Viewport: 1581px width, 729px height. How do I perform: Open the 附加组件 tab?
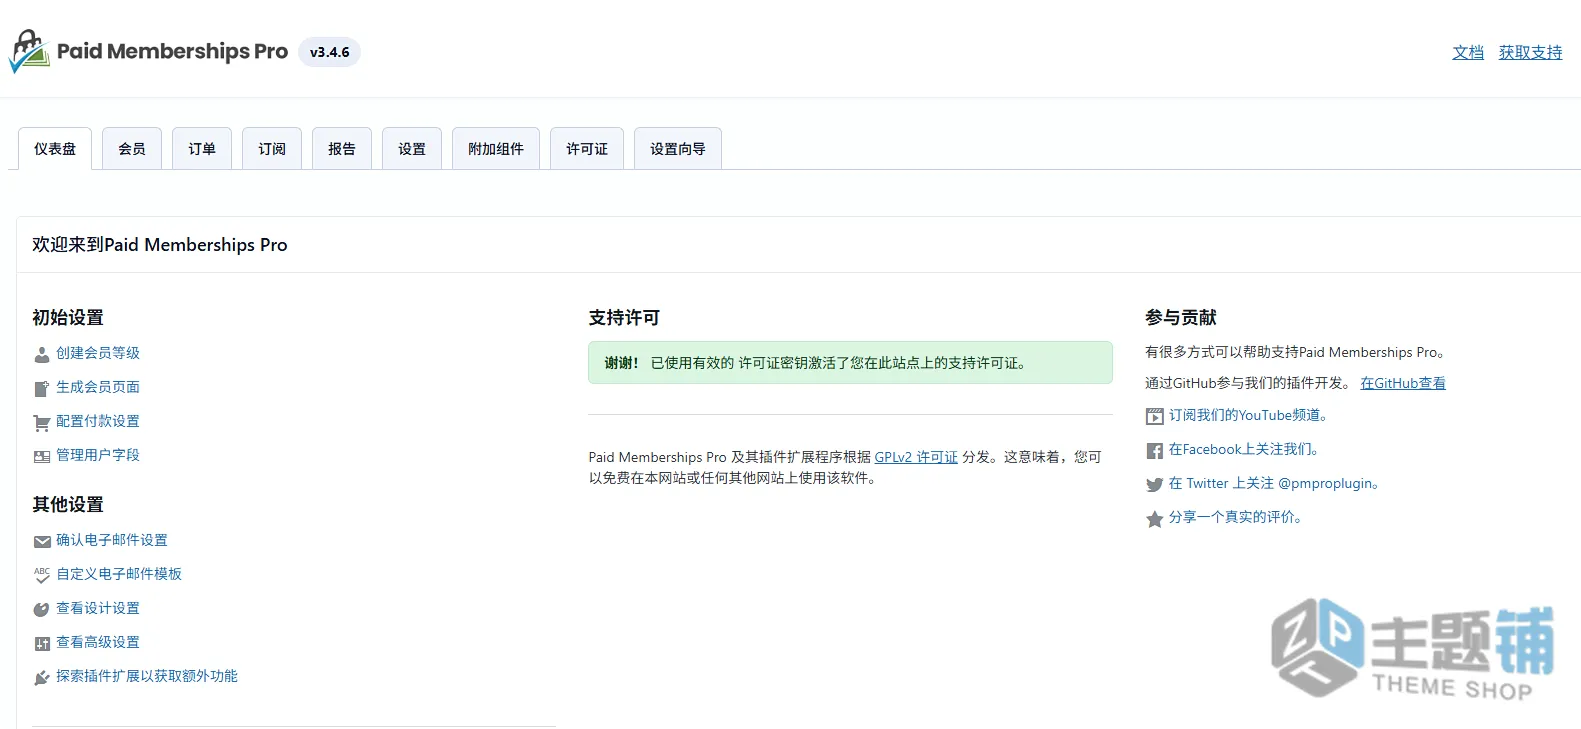496,149
